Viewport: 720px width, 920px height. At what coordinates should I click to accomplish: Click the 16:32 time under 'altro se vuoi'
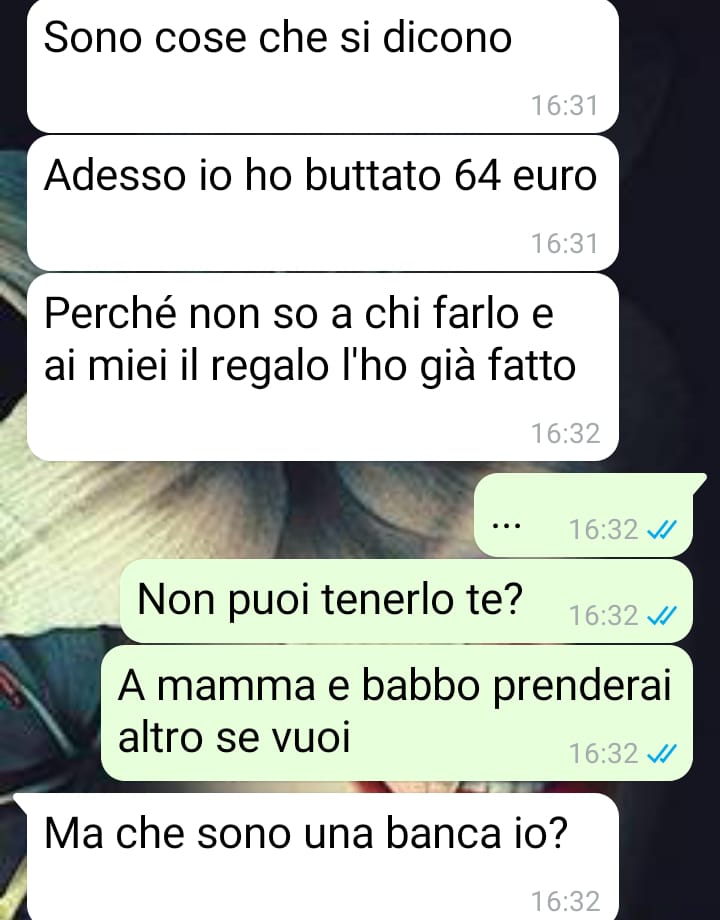pyautogui.click(x=603, y=753)
